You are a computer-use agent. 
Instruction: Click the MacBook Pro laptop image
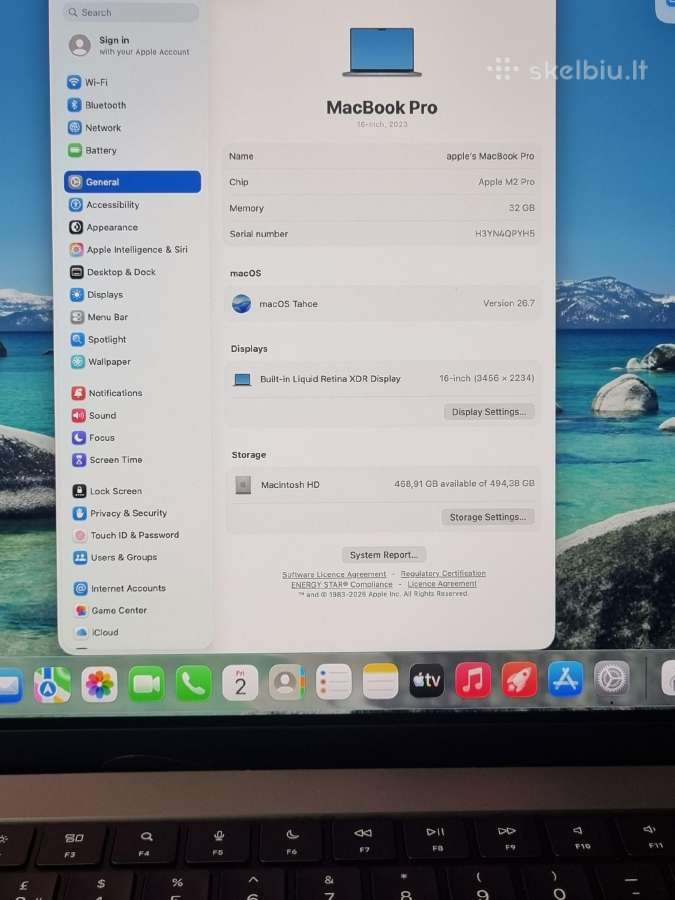(x=382, y=52)
